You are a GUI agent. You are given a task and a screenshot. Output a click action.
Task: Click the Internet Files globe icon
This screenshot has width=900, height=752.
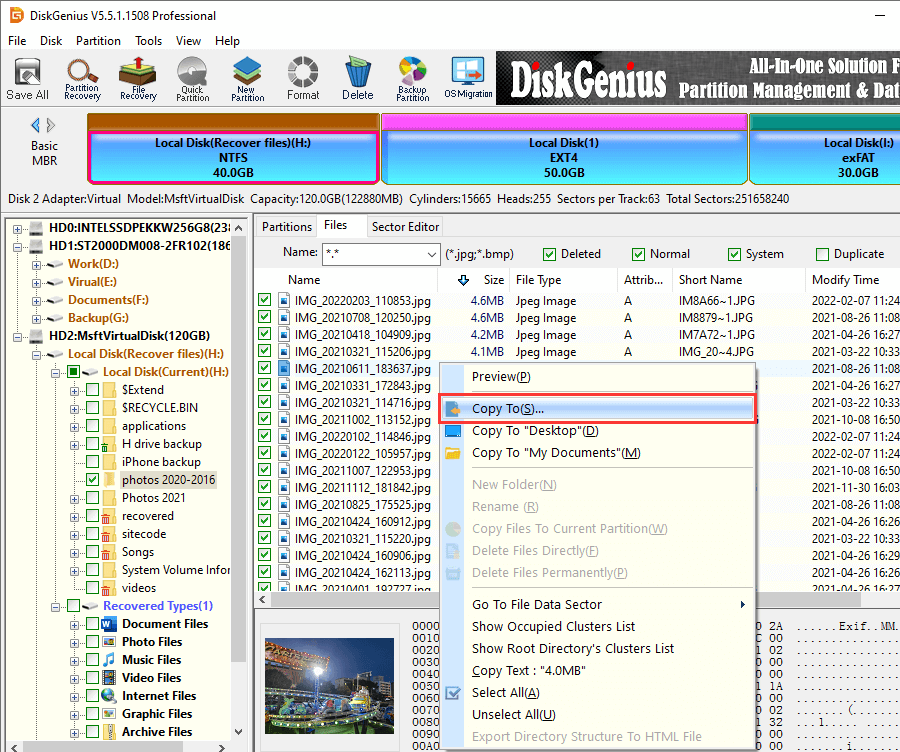(109, 696)
